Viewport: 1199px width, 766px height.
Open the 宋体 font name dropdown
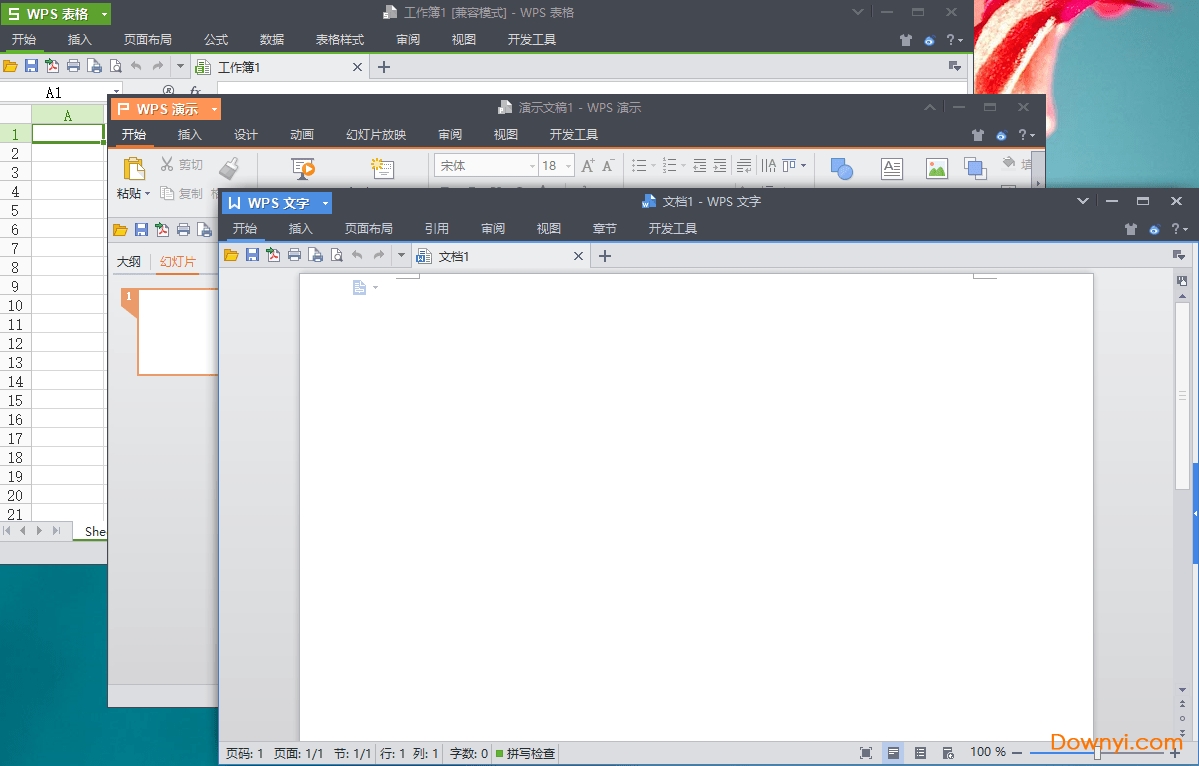(x=532, y=166)
